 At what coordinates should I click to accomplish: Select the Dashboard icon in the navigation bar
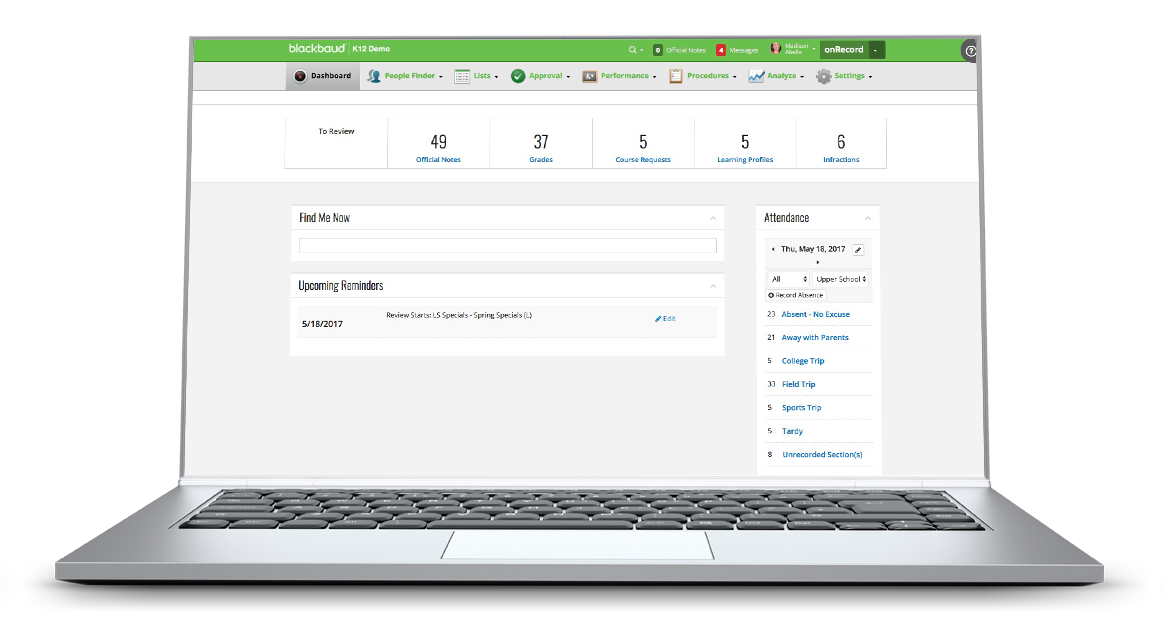301,75
